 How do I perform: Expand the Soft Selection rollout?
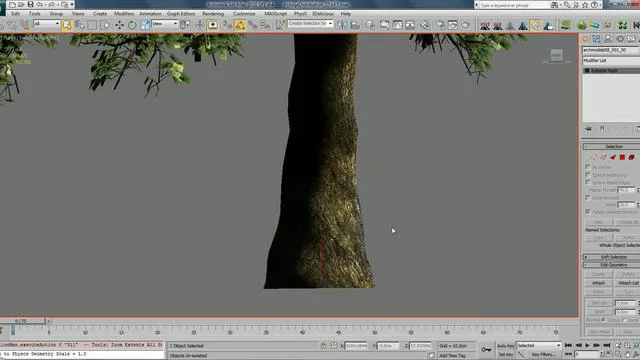click(x=611, y=257)
